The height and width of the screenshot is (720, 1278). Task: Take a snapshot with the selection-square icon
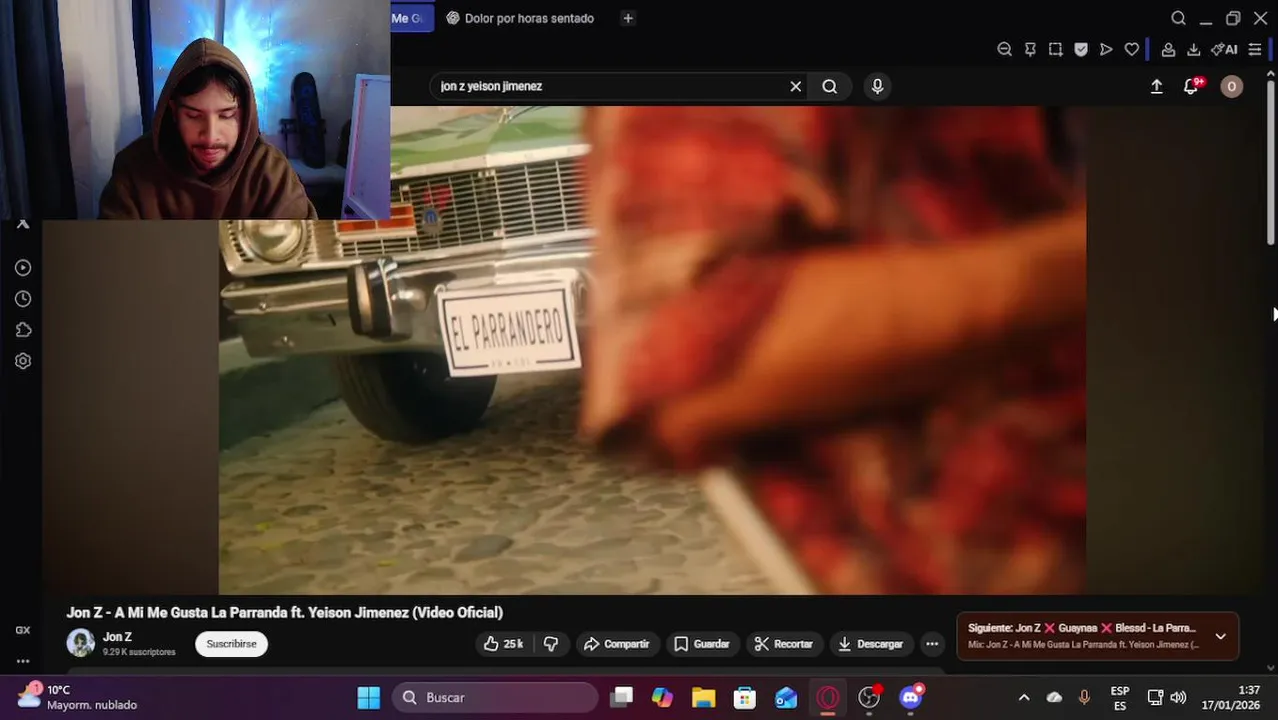point(1055,49)
